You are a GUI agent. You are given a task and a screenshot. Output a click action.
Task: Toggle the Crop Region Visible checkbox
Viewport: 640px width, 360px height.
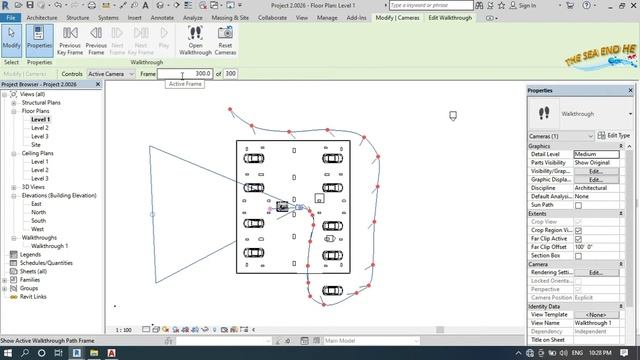[x=578, y=231]
